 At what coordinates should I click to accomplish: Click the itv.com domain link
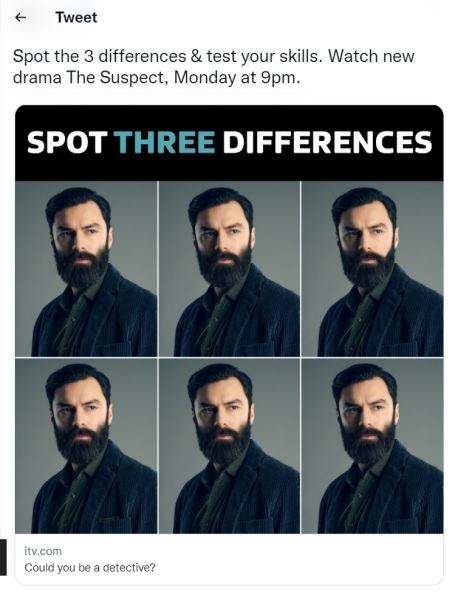[43, 551]
